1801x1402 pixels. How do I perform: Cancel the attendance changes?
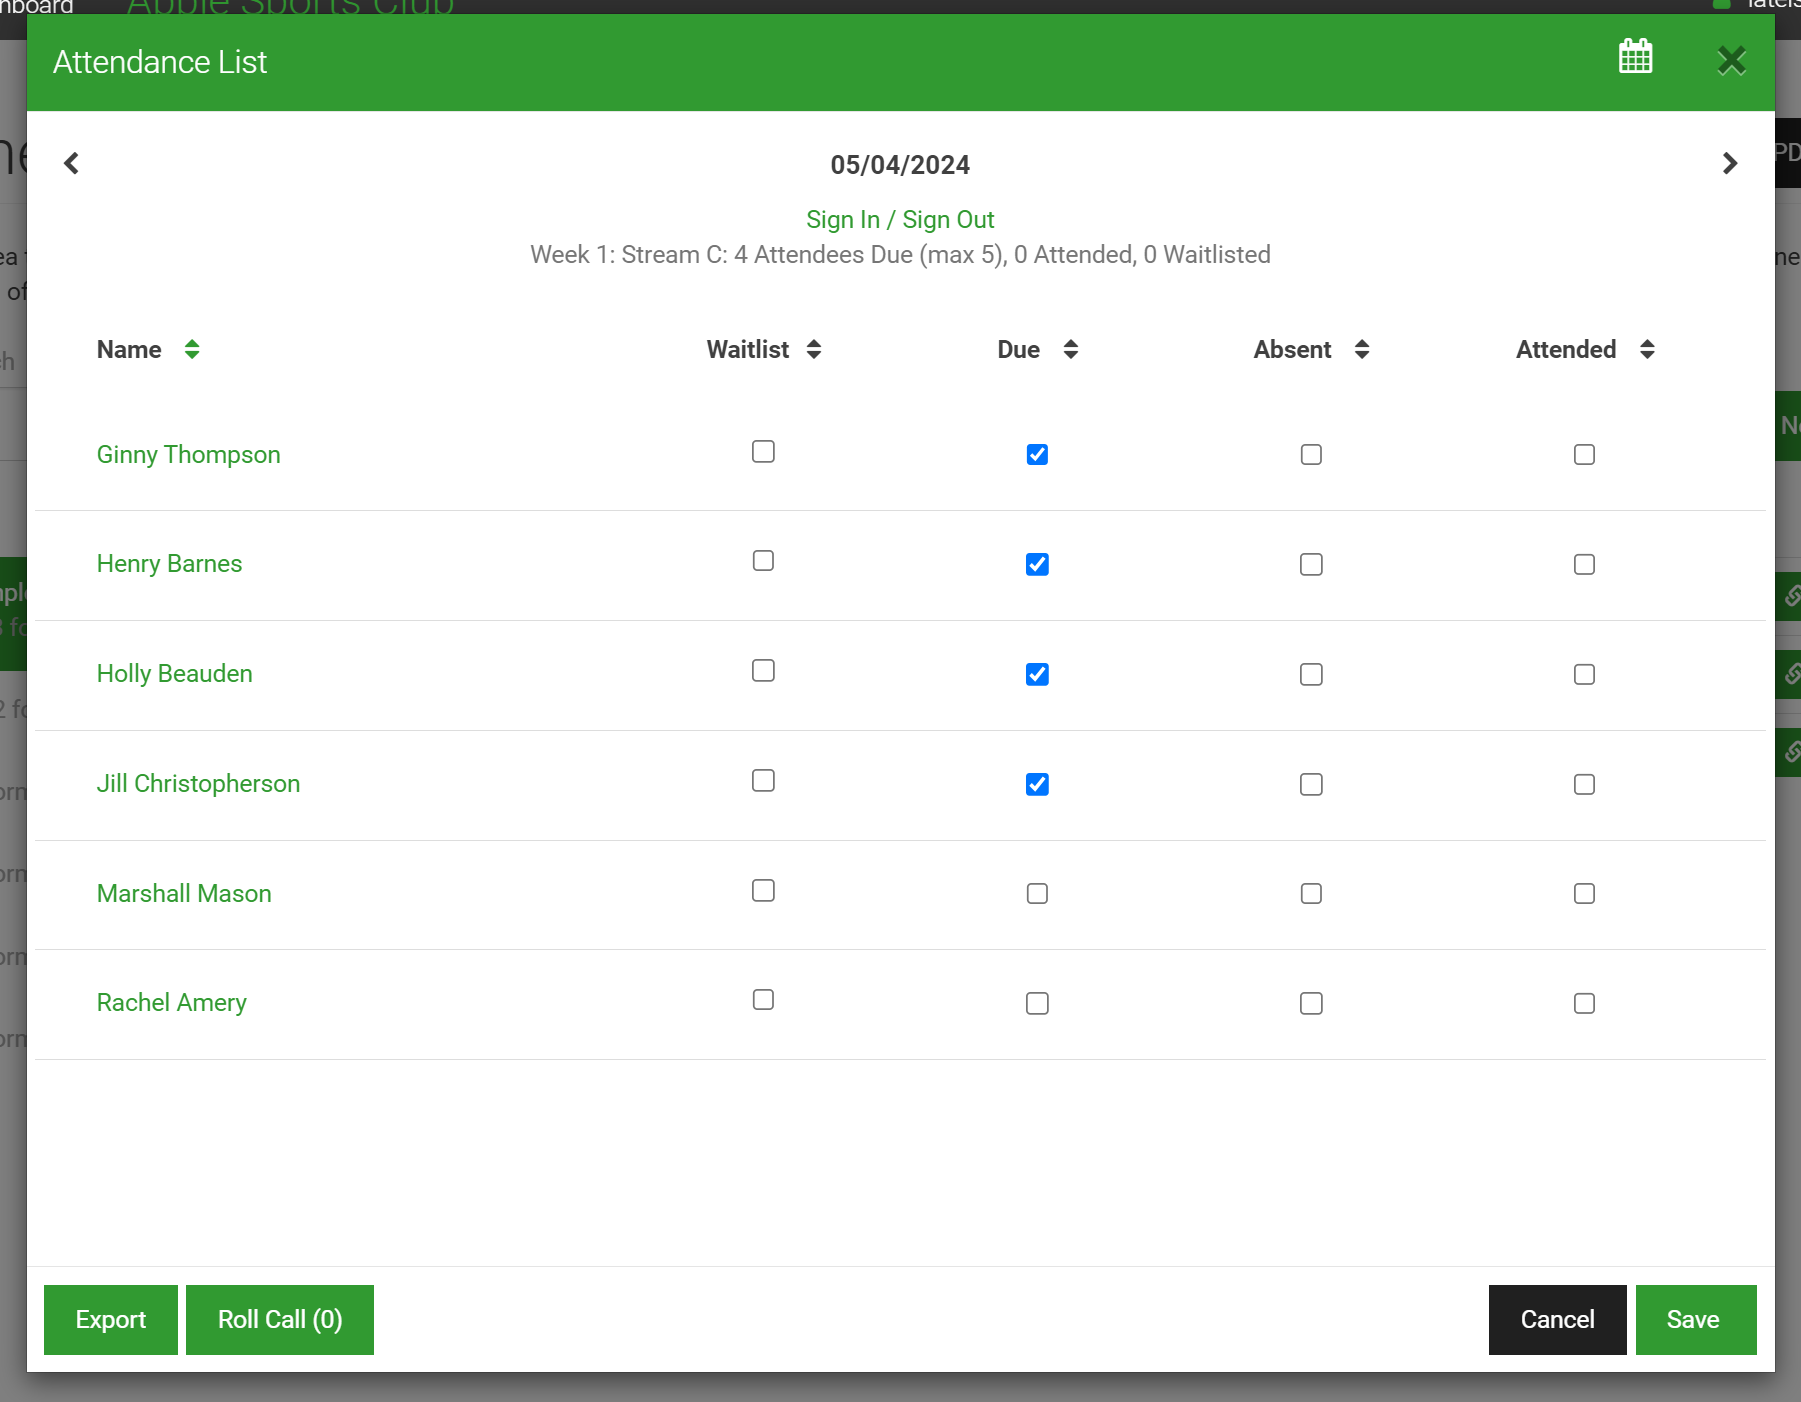click(x=1557, y=1320)
